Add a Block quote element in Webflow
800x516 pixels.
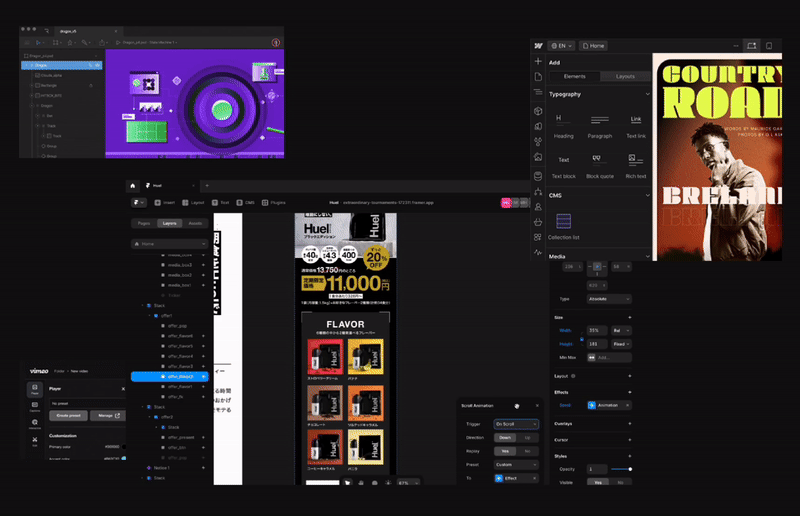pyautogui.click(x=600, y=166)
